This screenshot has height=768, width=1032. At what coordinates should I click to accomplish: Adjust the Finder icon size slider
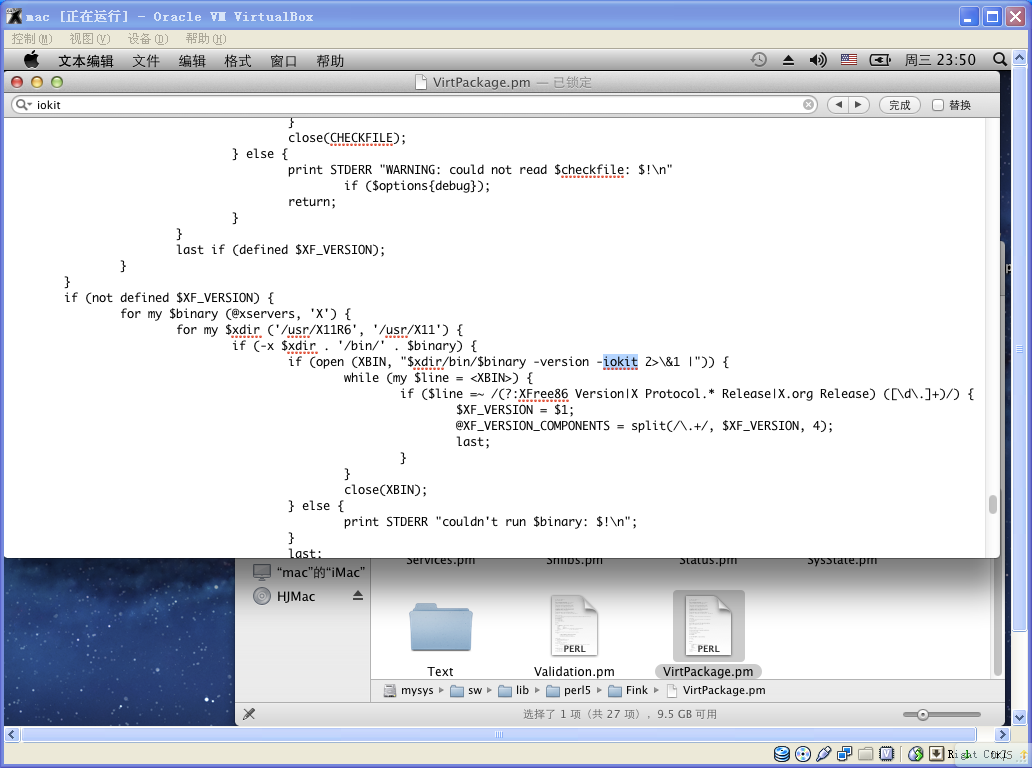[x=923, y=714]
